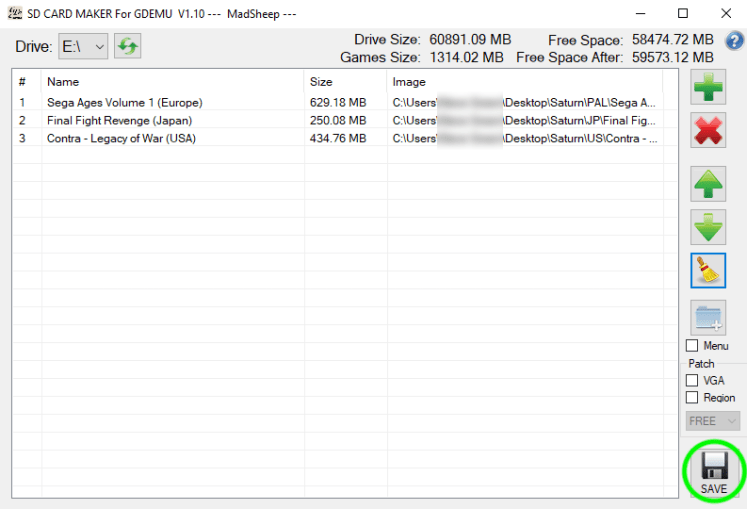The image size is (747, 509).
Task: Sort by the Name column header
Action: (x=172, y=81)
